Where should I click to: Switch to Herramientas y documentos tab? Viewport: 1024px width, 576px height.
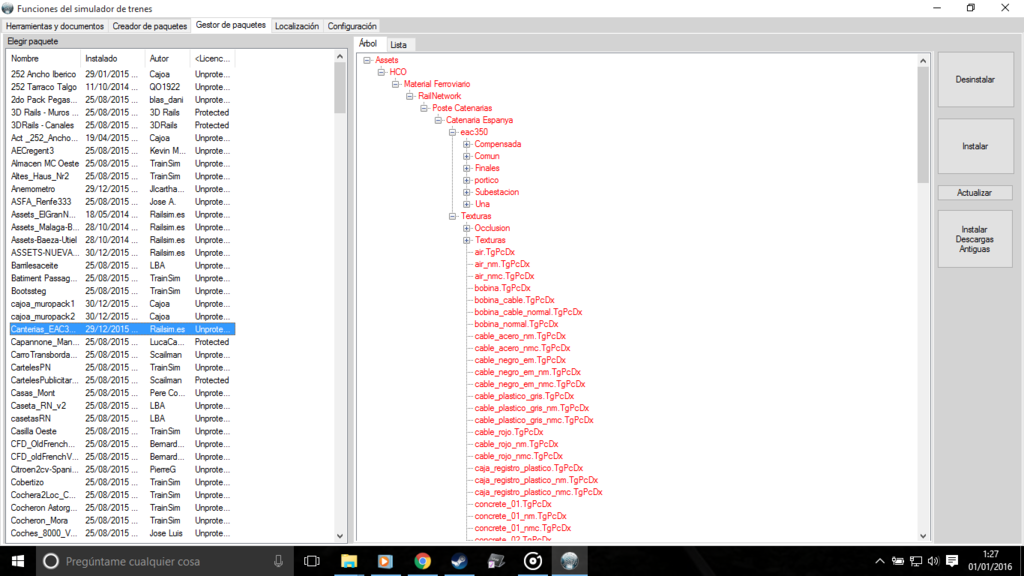click(55, 26)
